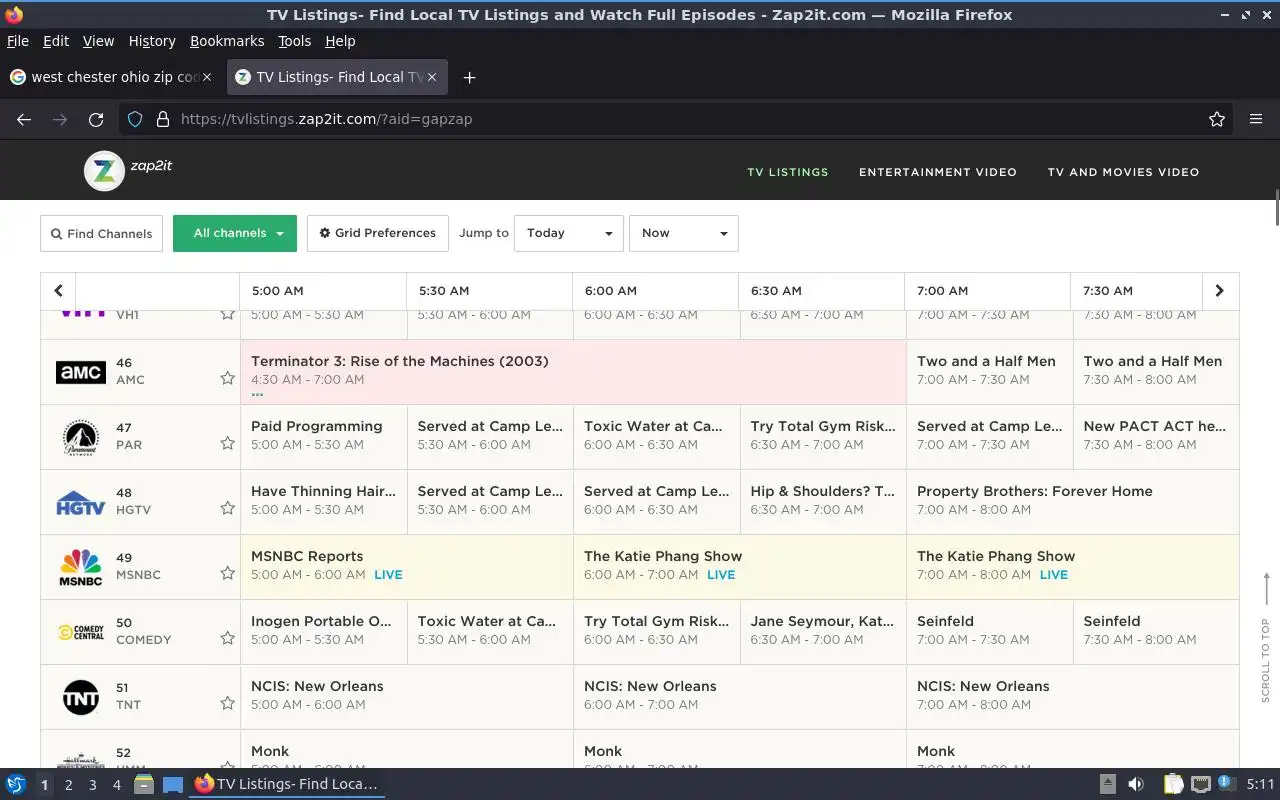The width and height of the screenshot is (1280, 800).
Task: Open the Now time dropdown
Action: click(x=684, y=233)
